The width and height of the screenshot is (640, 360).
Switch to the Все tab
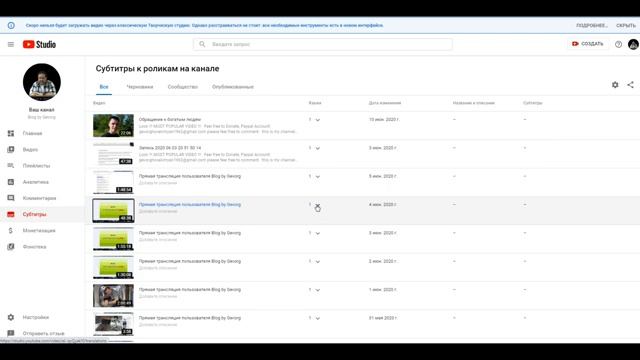point(104,87)
